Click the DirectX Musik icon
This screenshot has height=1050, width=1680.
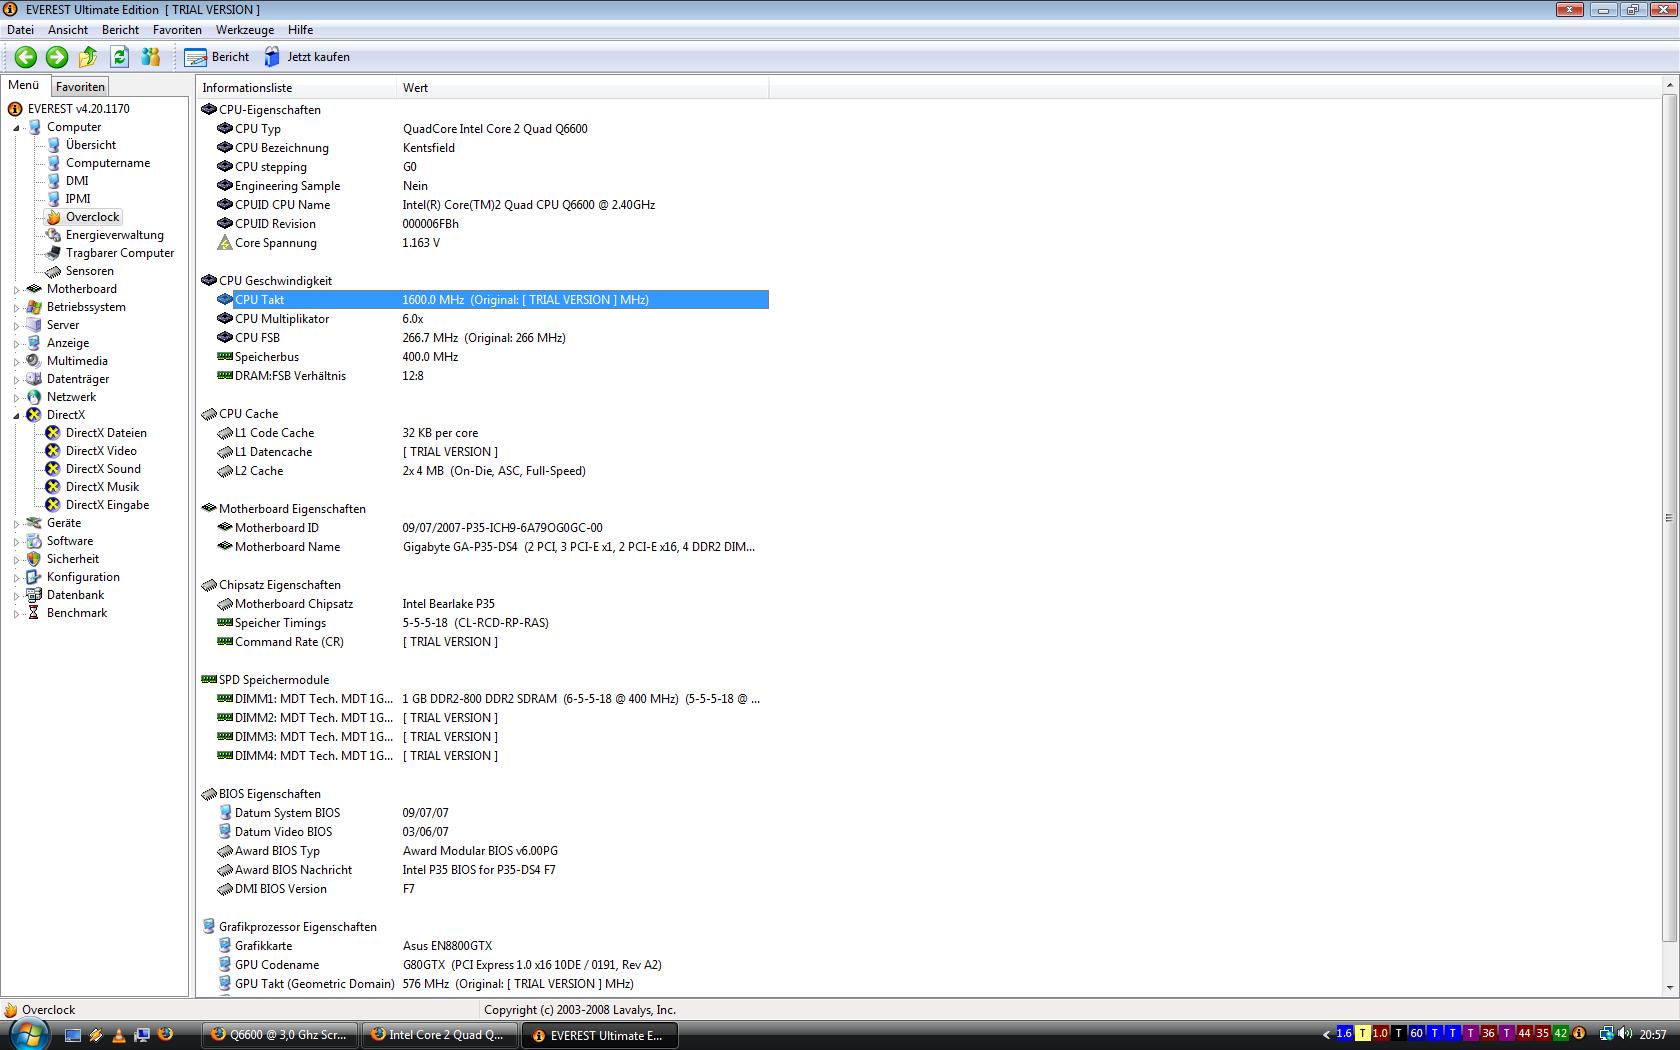(x=53, y=487)
